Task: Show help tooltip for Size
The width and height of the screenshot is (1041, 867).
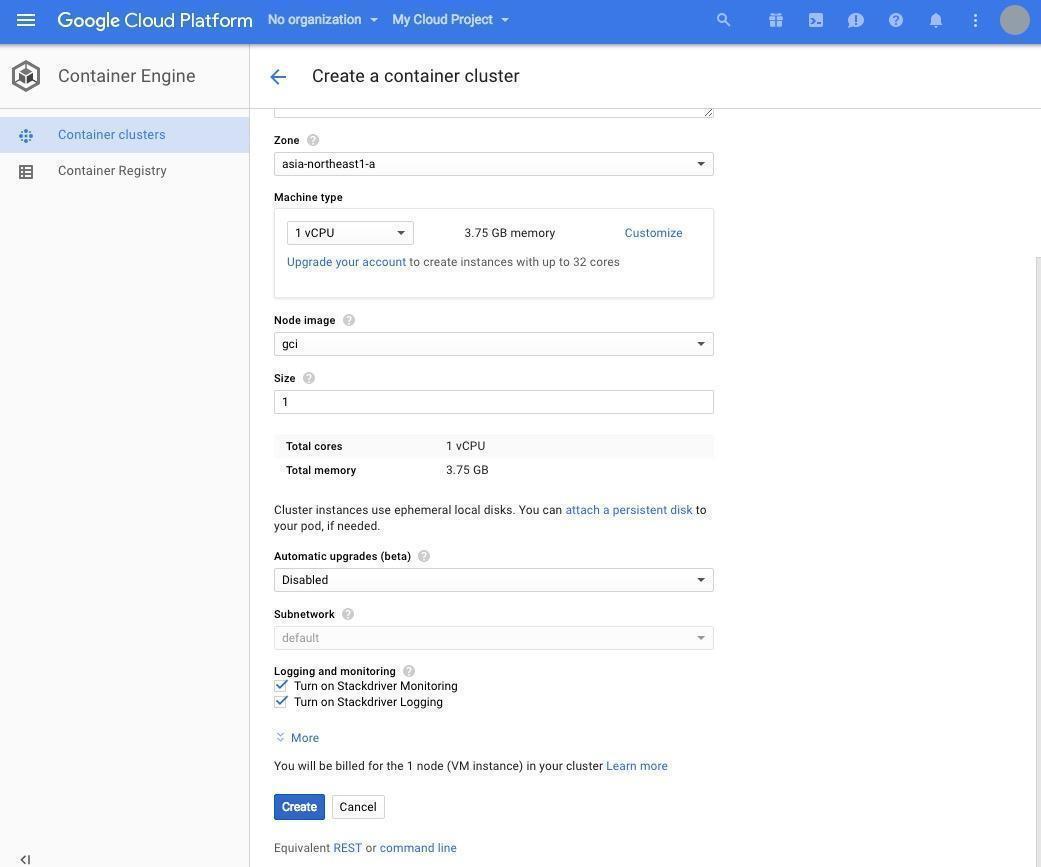Action: [309, 378]
